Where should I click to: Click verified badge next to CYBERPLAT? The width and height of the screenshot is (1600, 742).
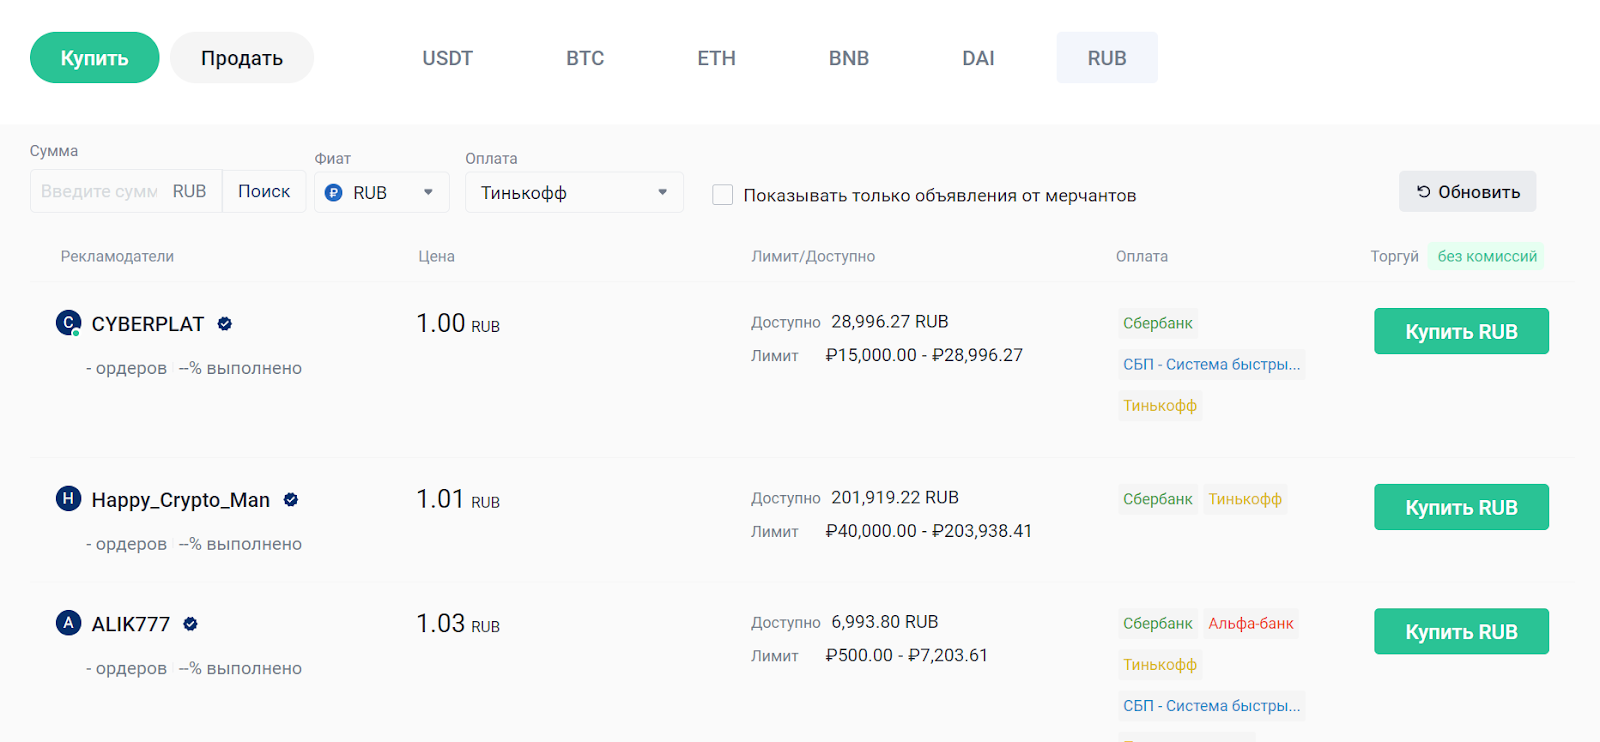(x=225, y=323)
